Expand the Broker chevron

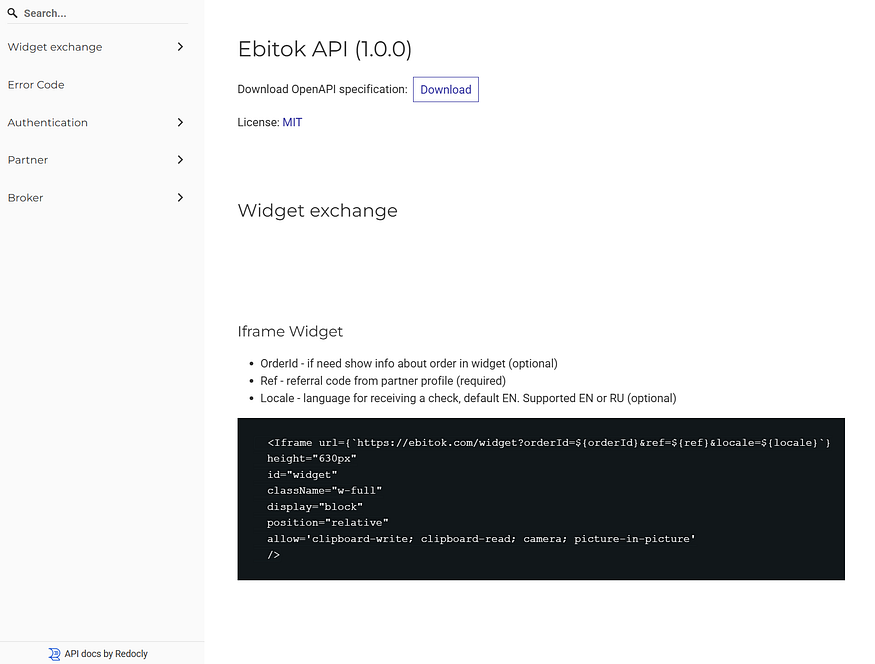point(180,198)
